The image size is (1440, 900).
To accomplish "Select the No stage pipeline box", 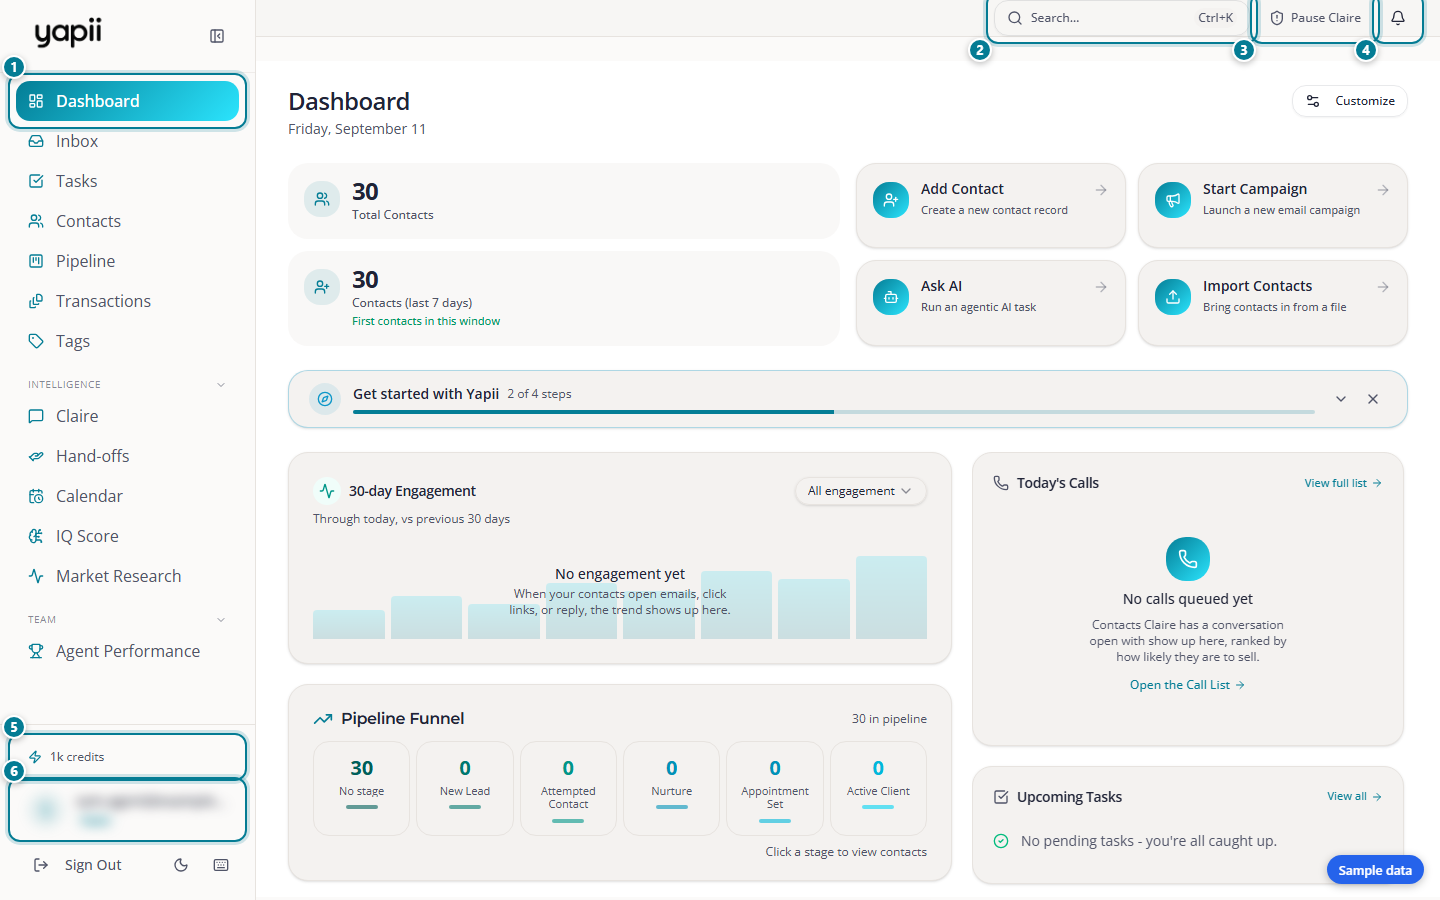I will click(362, 788).
